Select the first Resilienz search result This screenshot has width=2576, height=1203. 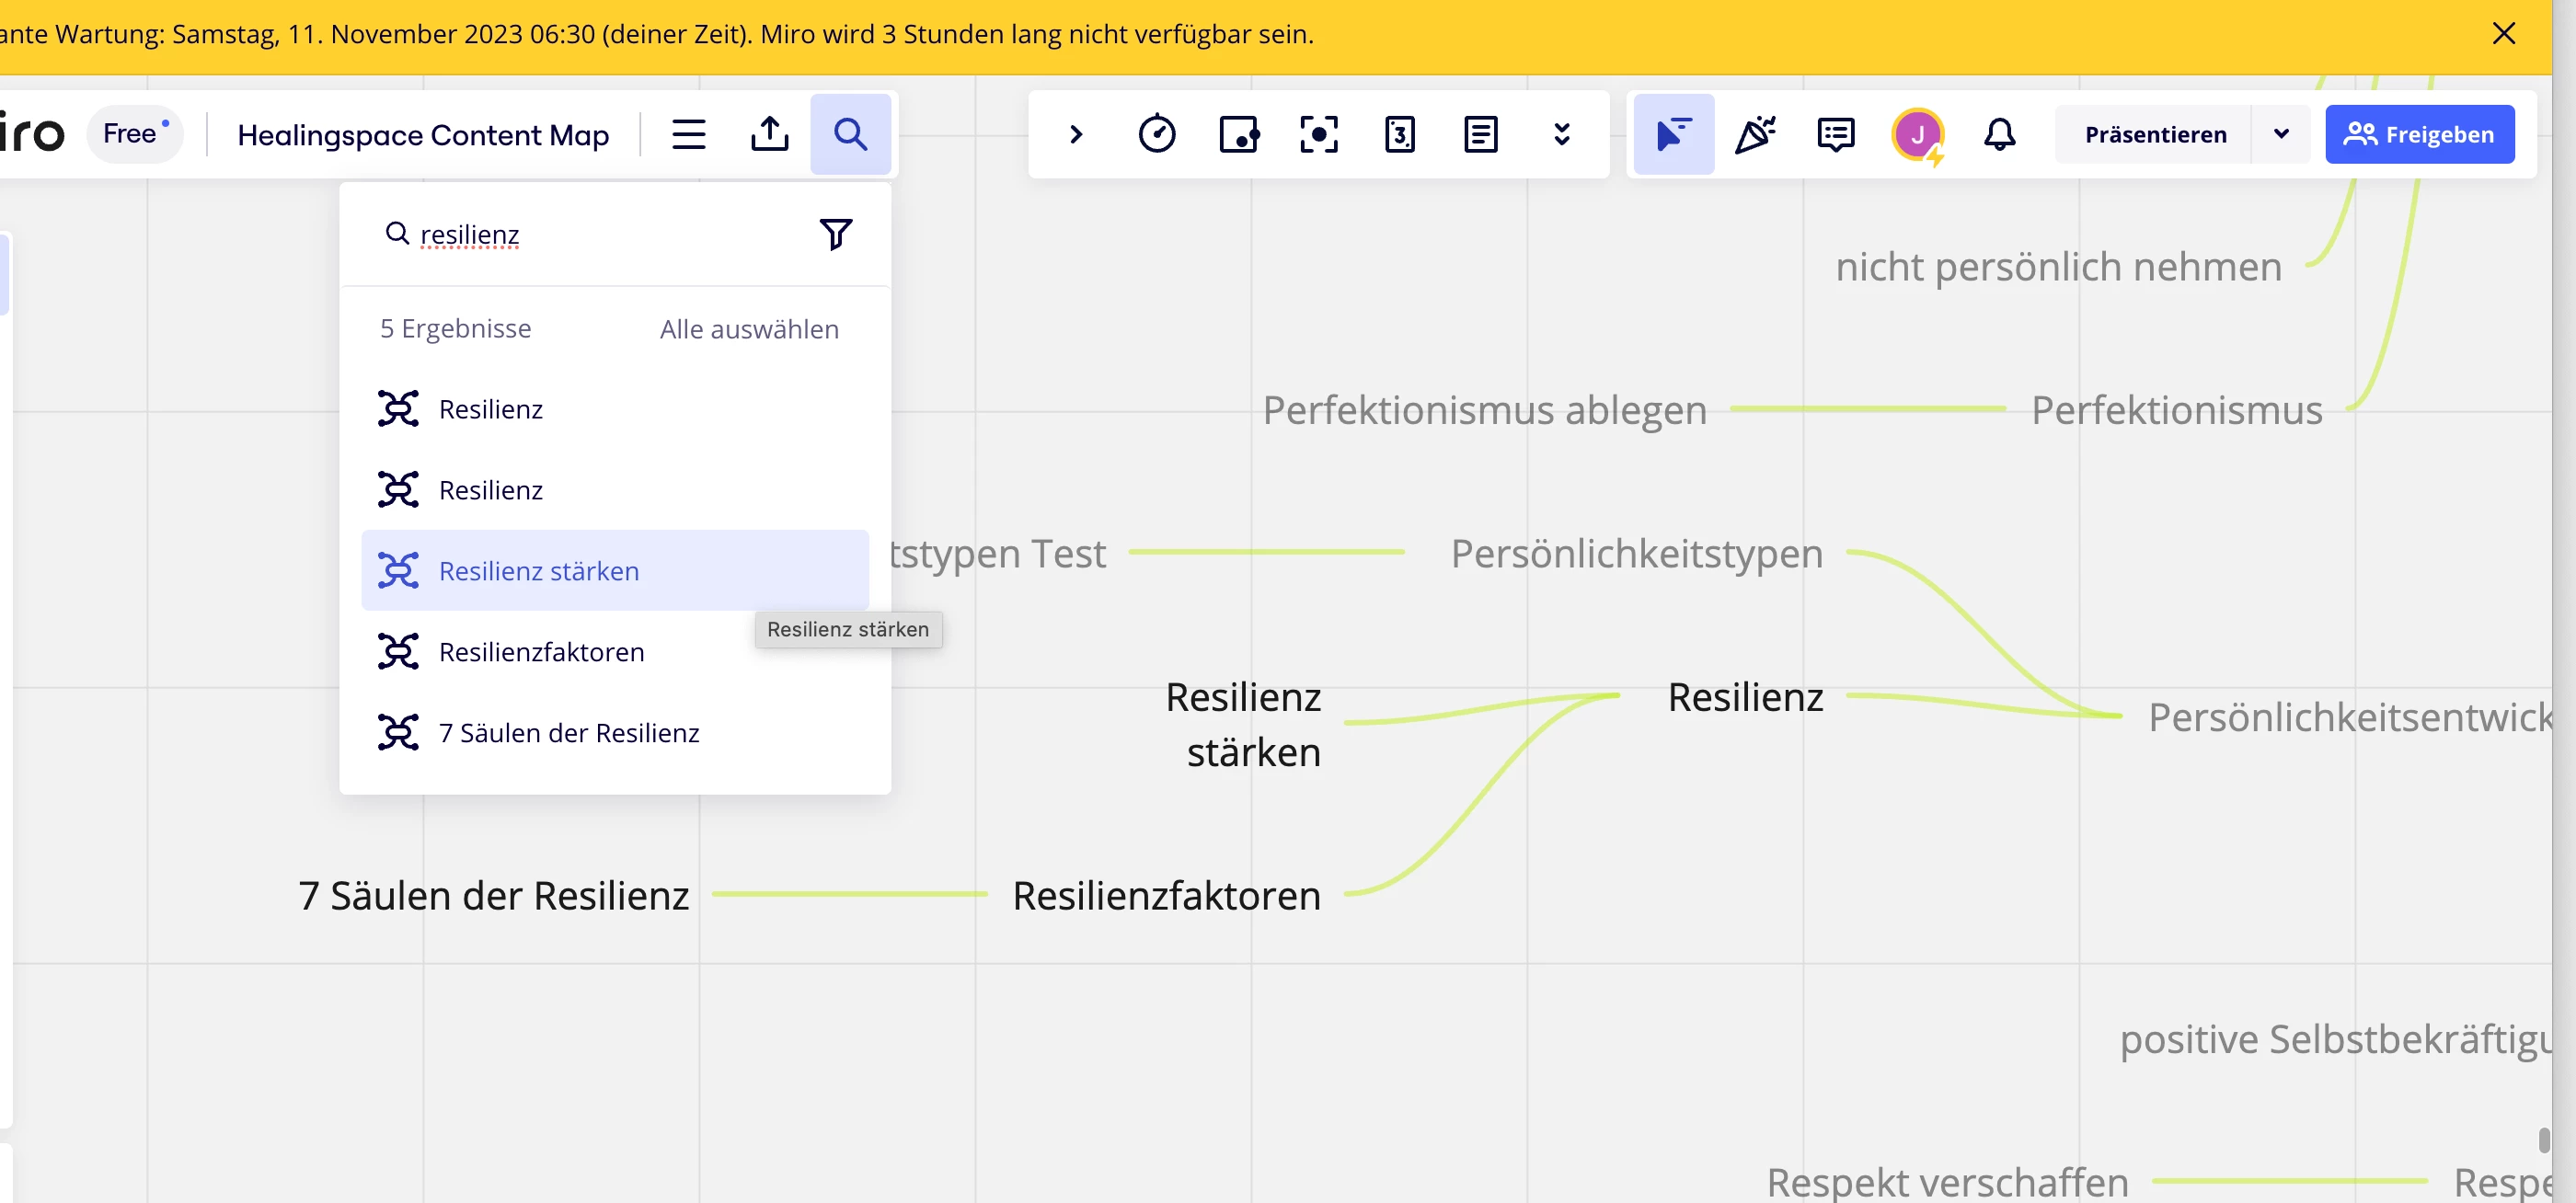pos(614,409)
